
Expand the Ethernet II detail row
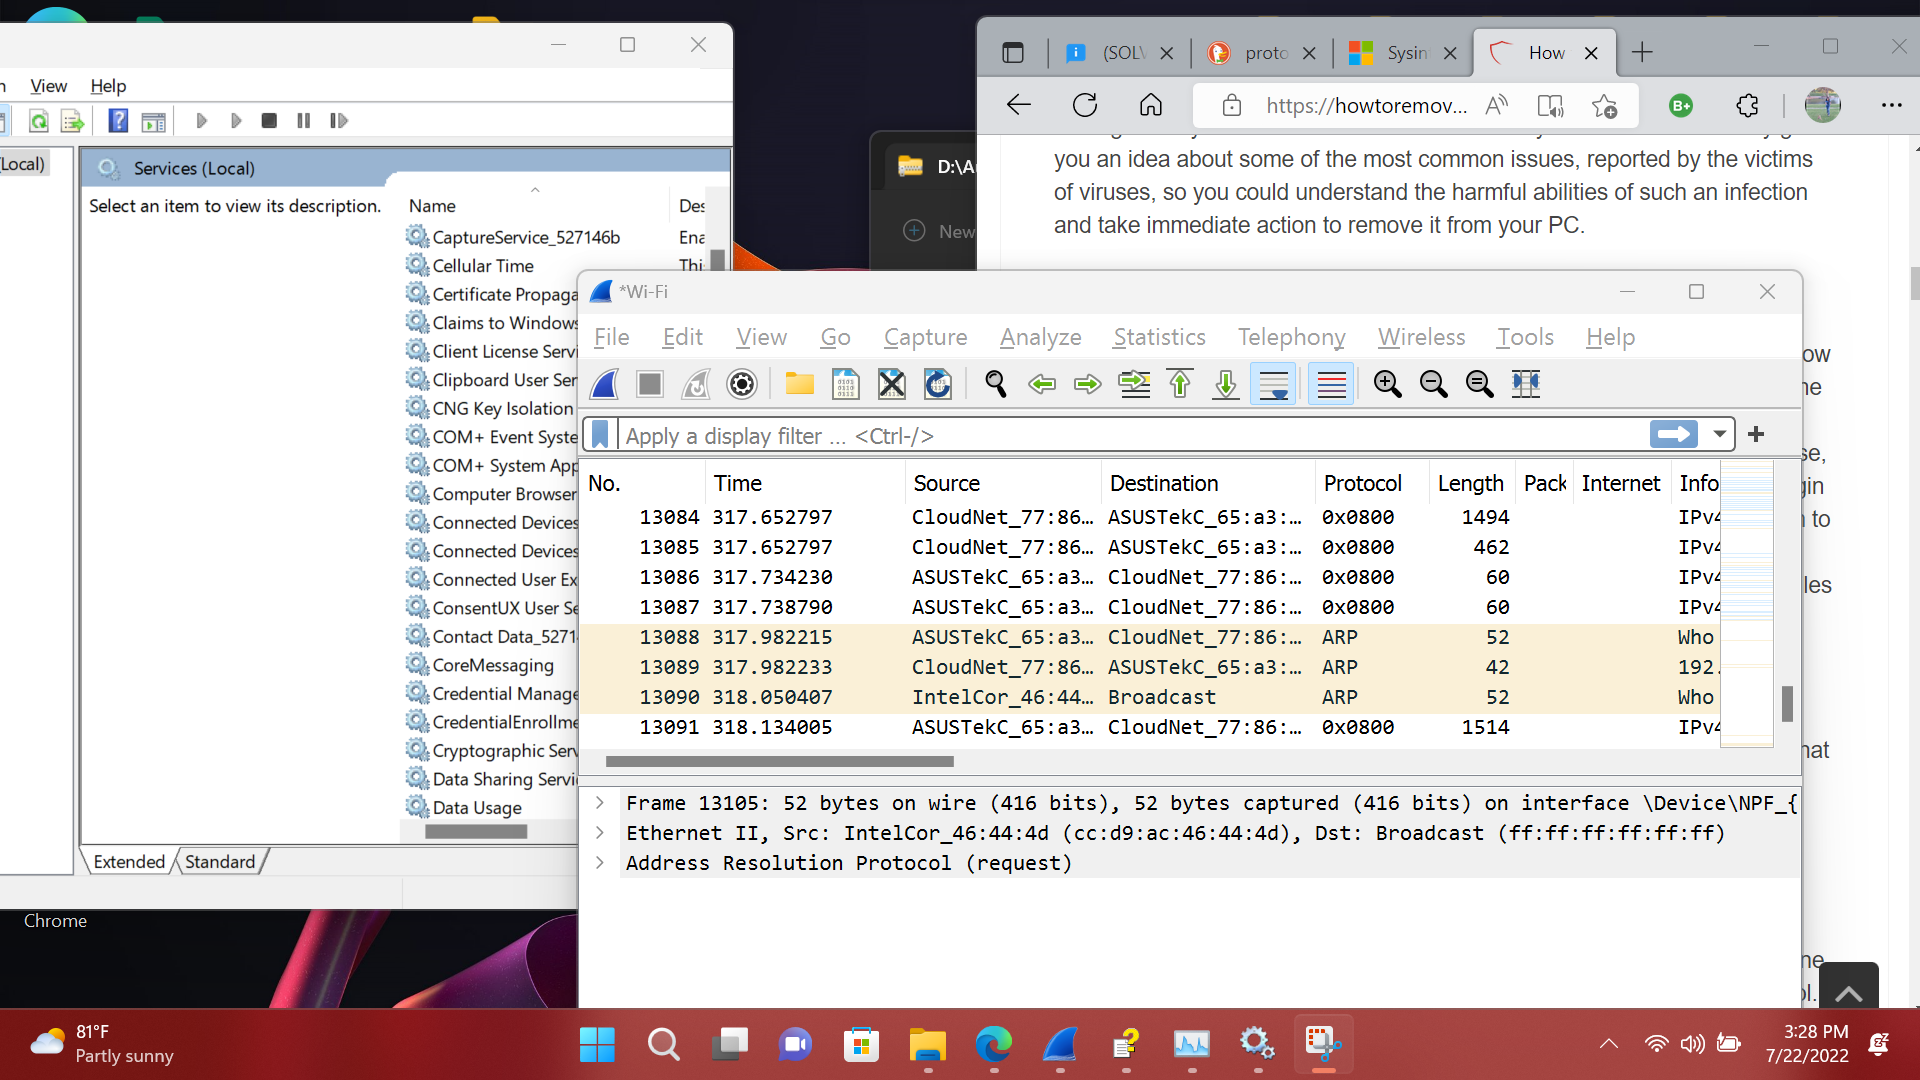pyautogui.click(x=600, y=833)
